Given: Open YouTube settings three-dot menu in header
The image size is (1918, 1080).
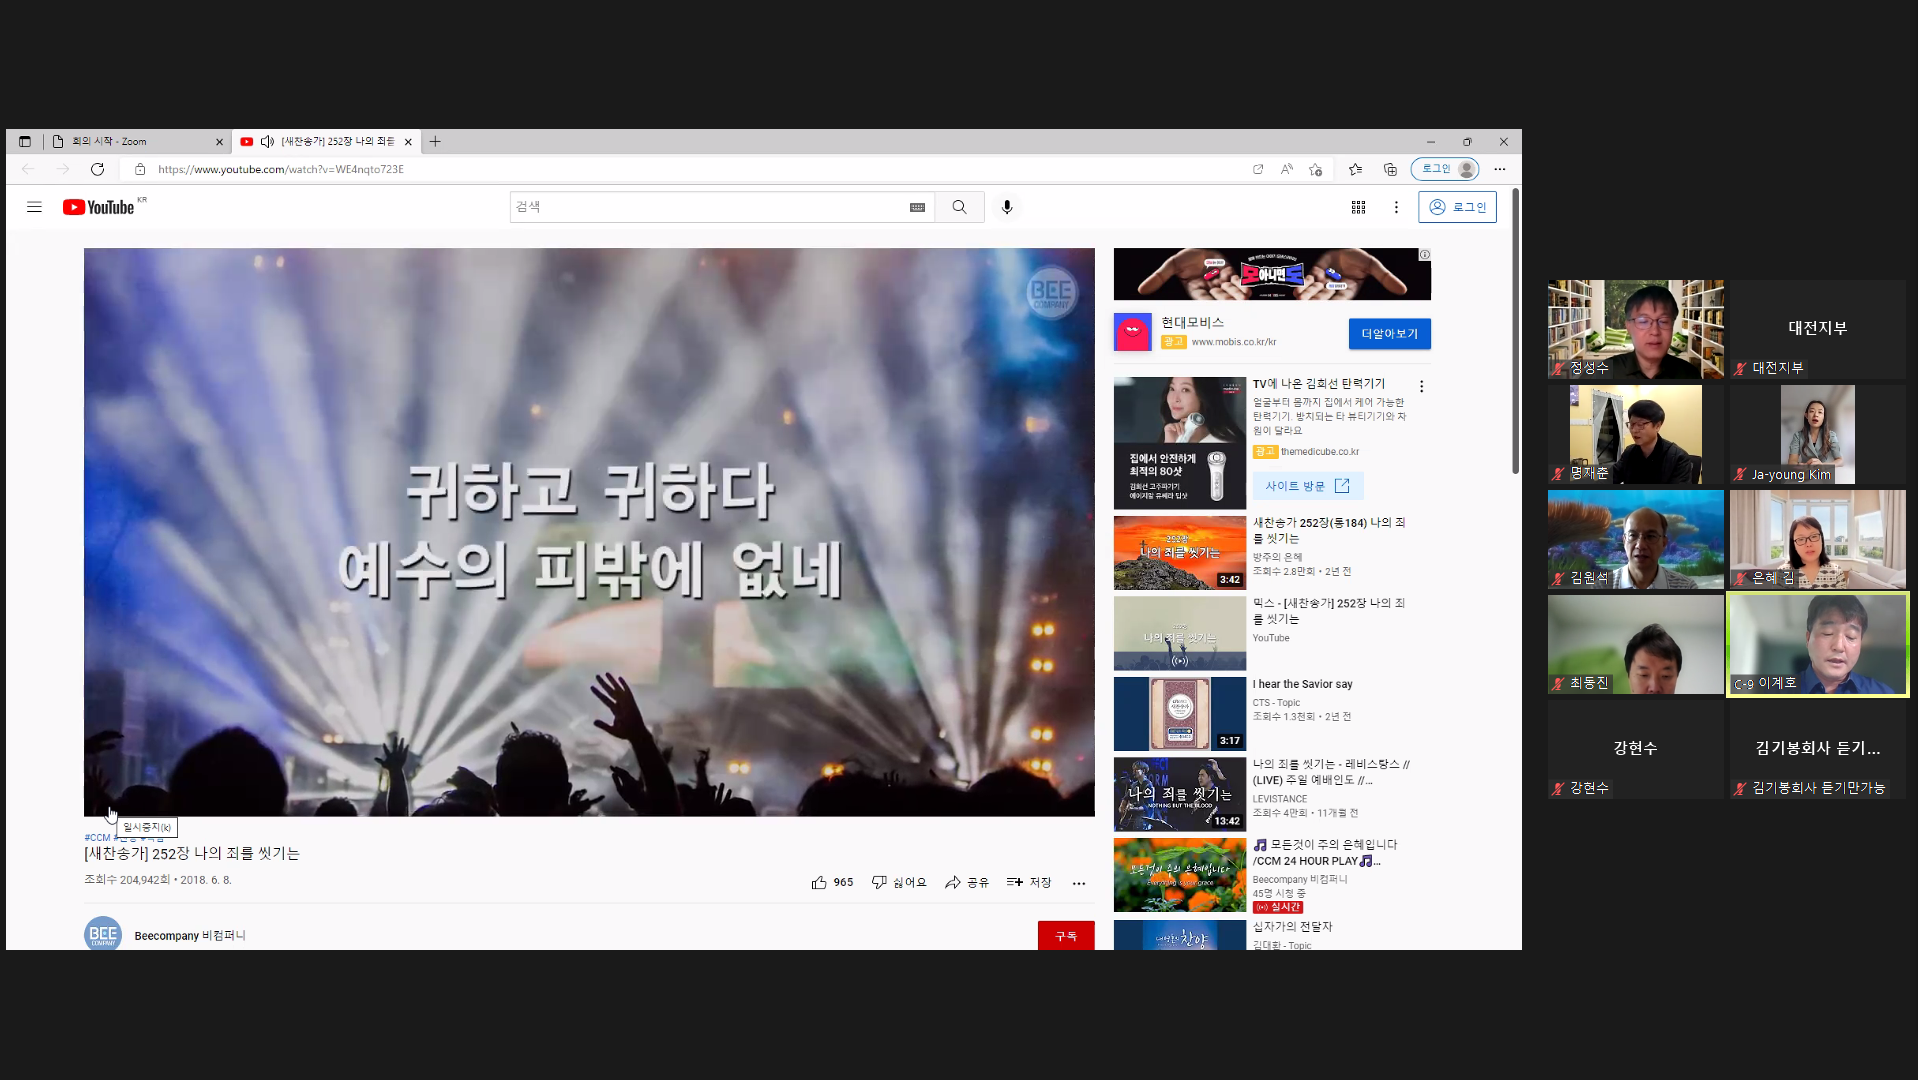Looking at the screenshot, I should pyautogui.click(x=1396, y=207).
